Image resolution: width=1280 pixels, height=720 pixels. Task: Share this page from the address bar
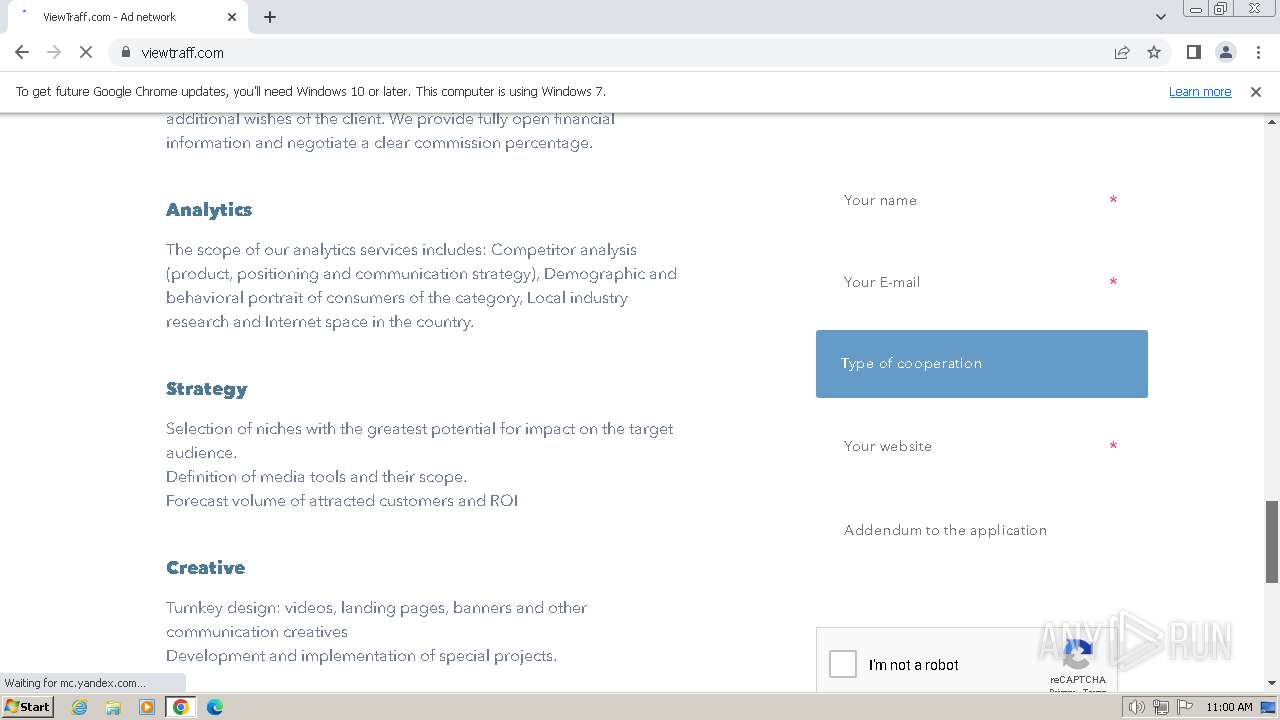tap(1122, 52)
